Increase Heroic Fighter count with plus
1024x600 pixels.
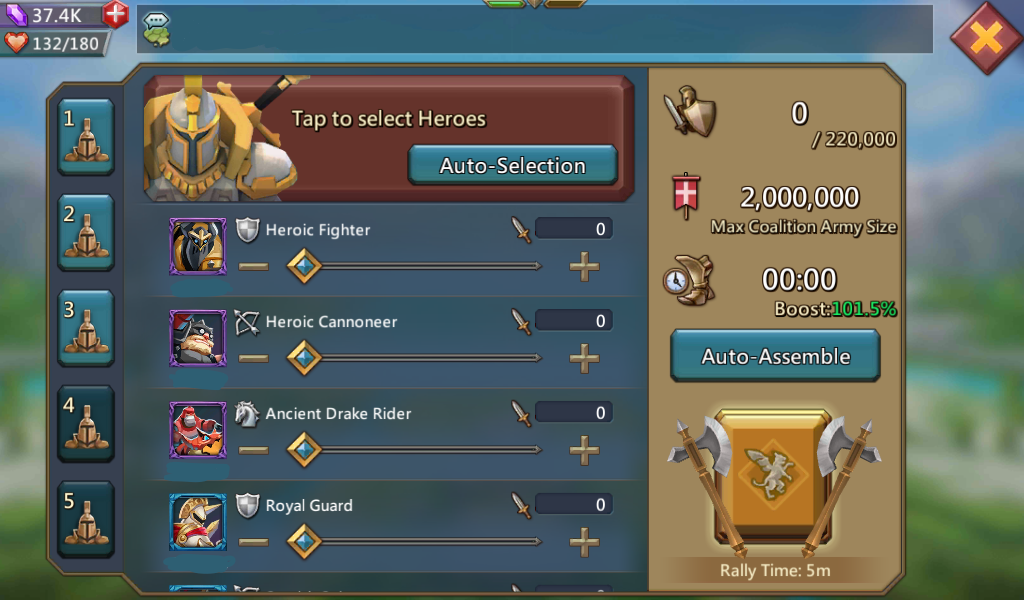[x=584, y=266]
